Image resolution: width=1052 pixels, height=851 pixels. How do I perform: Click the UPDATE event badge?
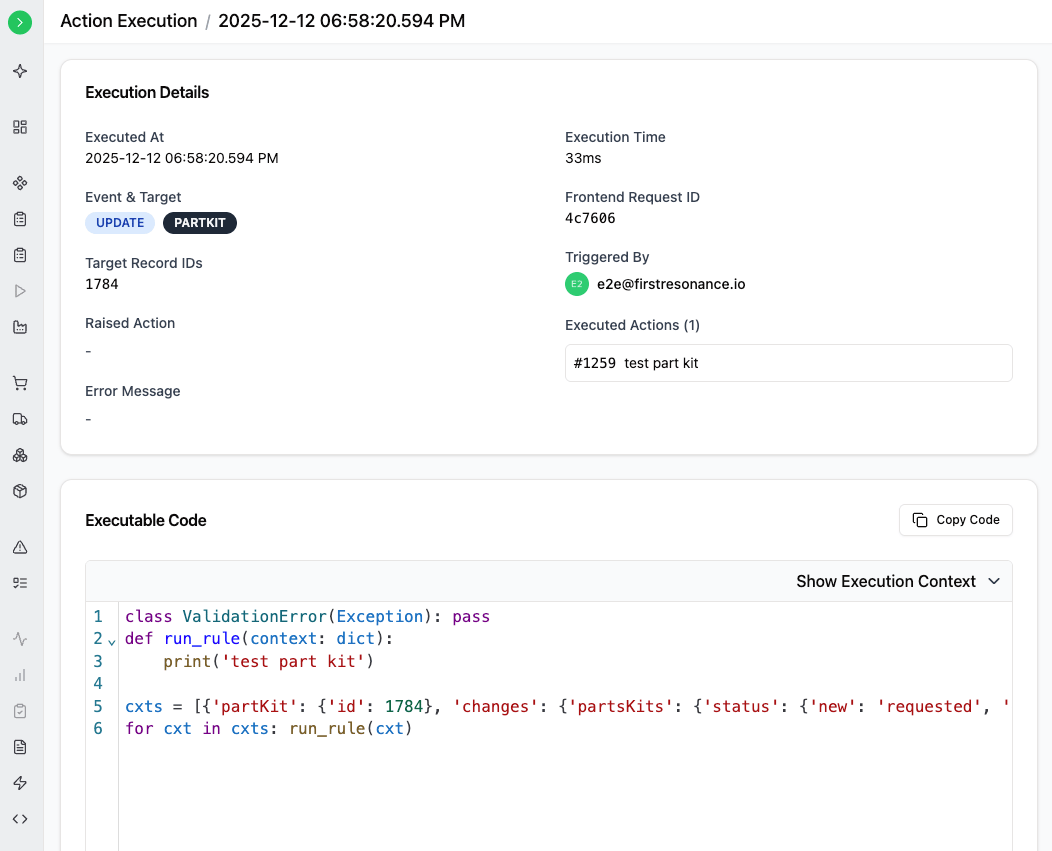120,223
